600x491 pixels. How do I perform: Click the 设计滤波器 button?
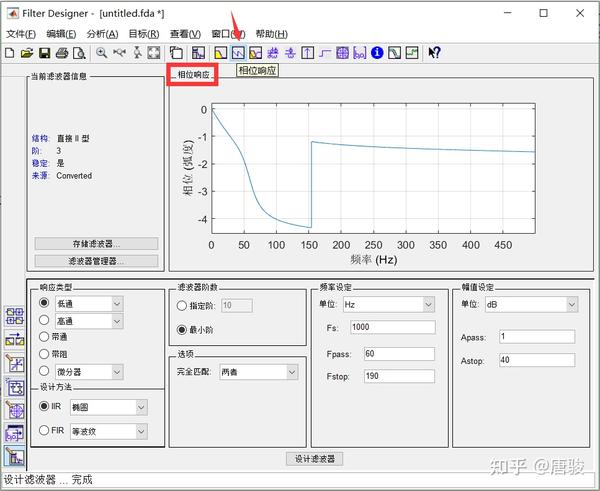pos(315,459)
